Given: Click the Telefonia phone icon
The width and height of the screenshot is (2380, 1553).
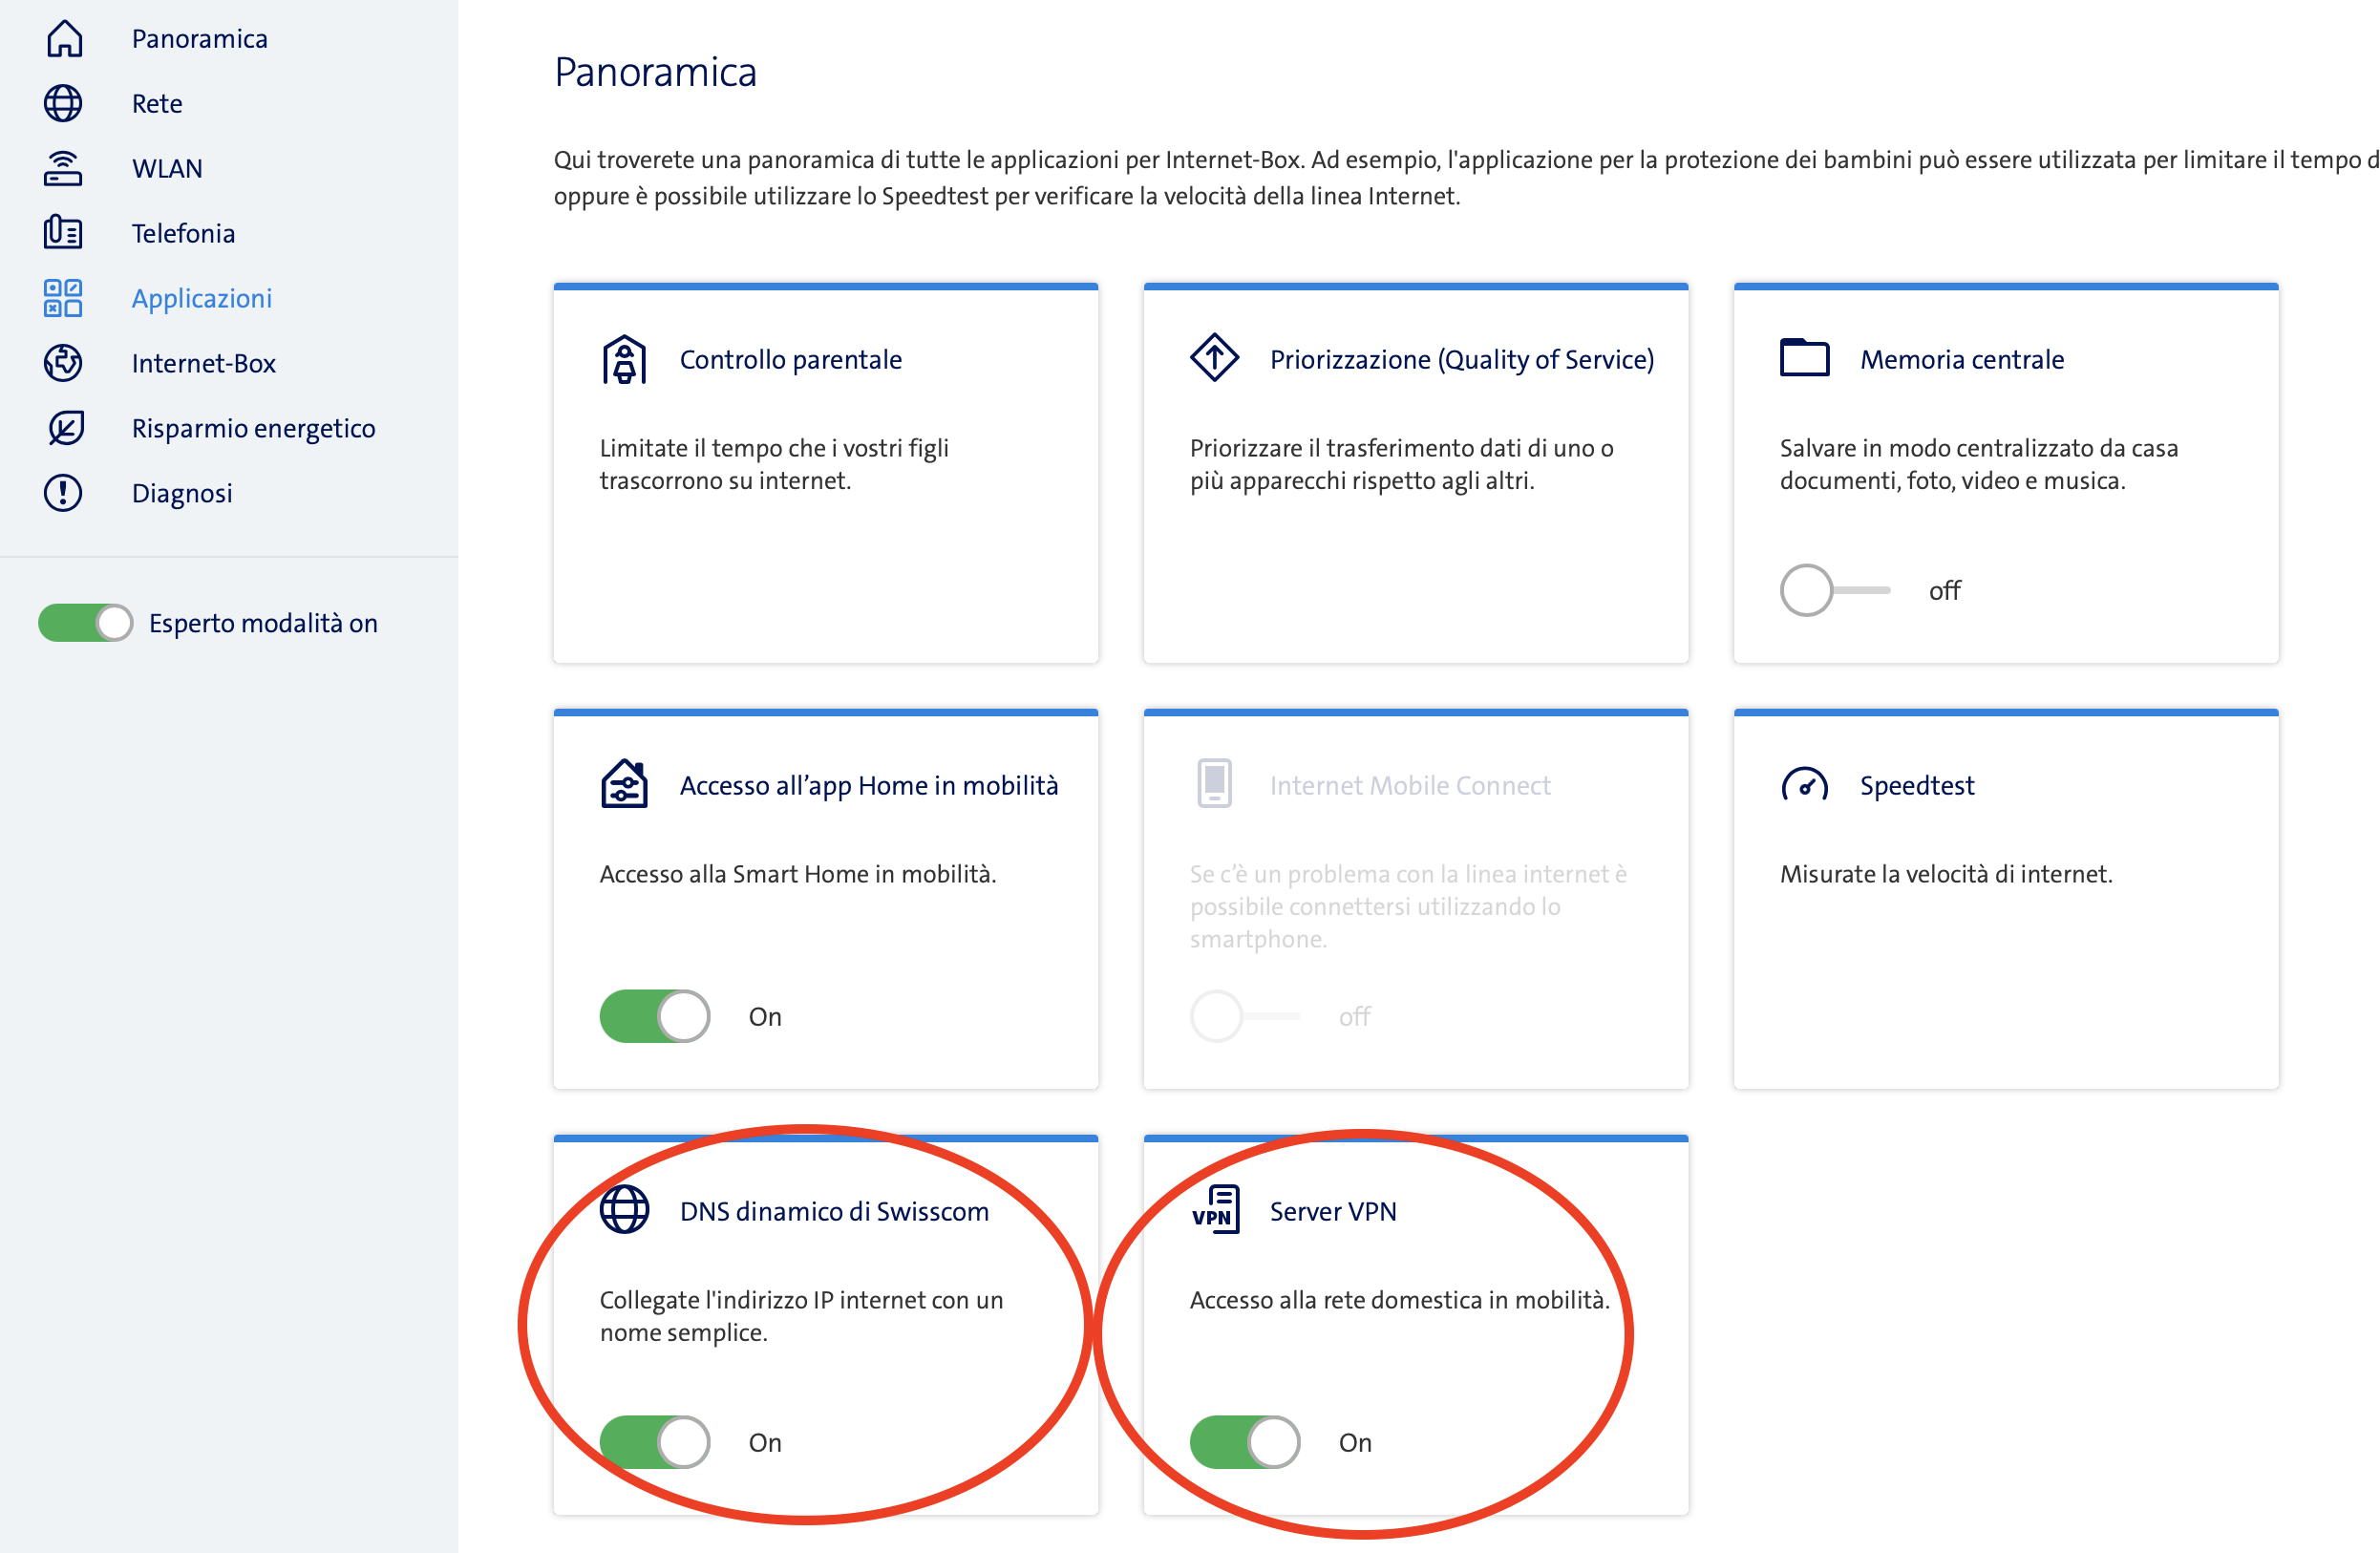Looking at the screenshot, I should click(x=63, y=233).
